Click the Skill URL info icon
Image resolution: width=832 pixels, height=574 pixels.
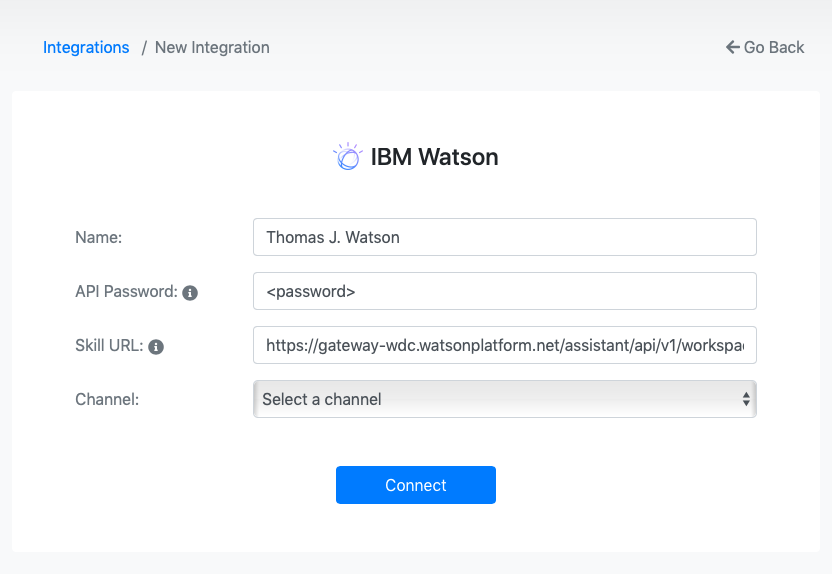(156, 346)
